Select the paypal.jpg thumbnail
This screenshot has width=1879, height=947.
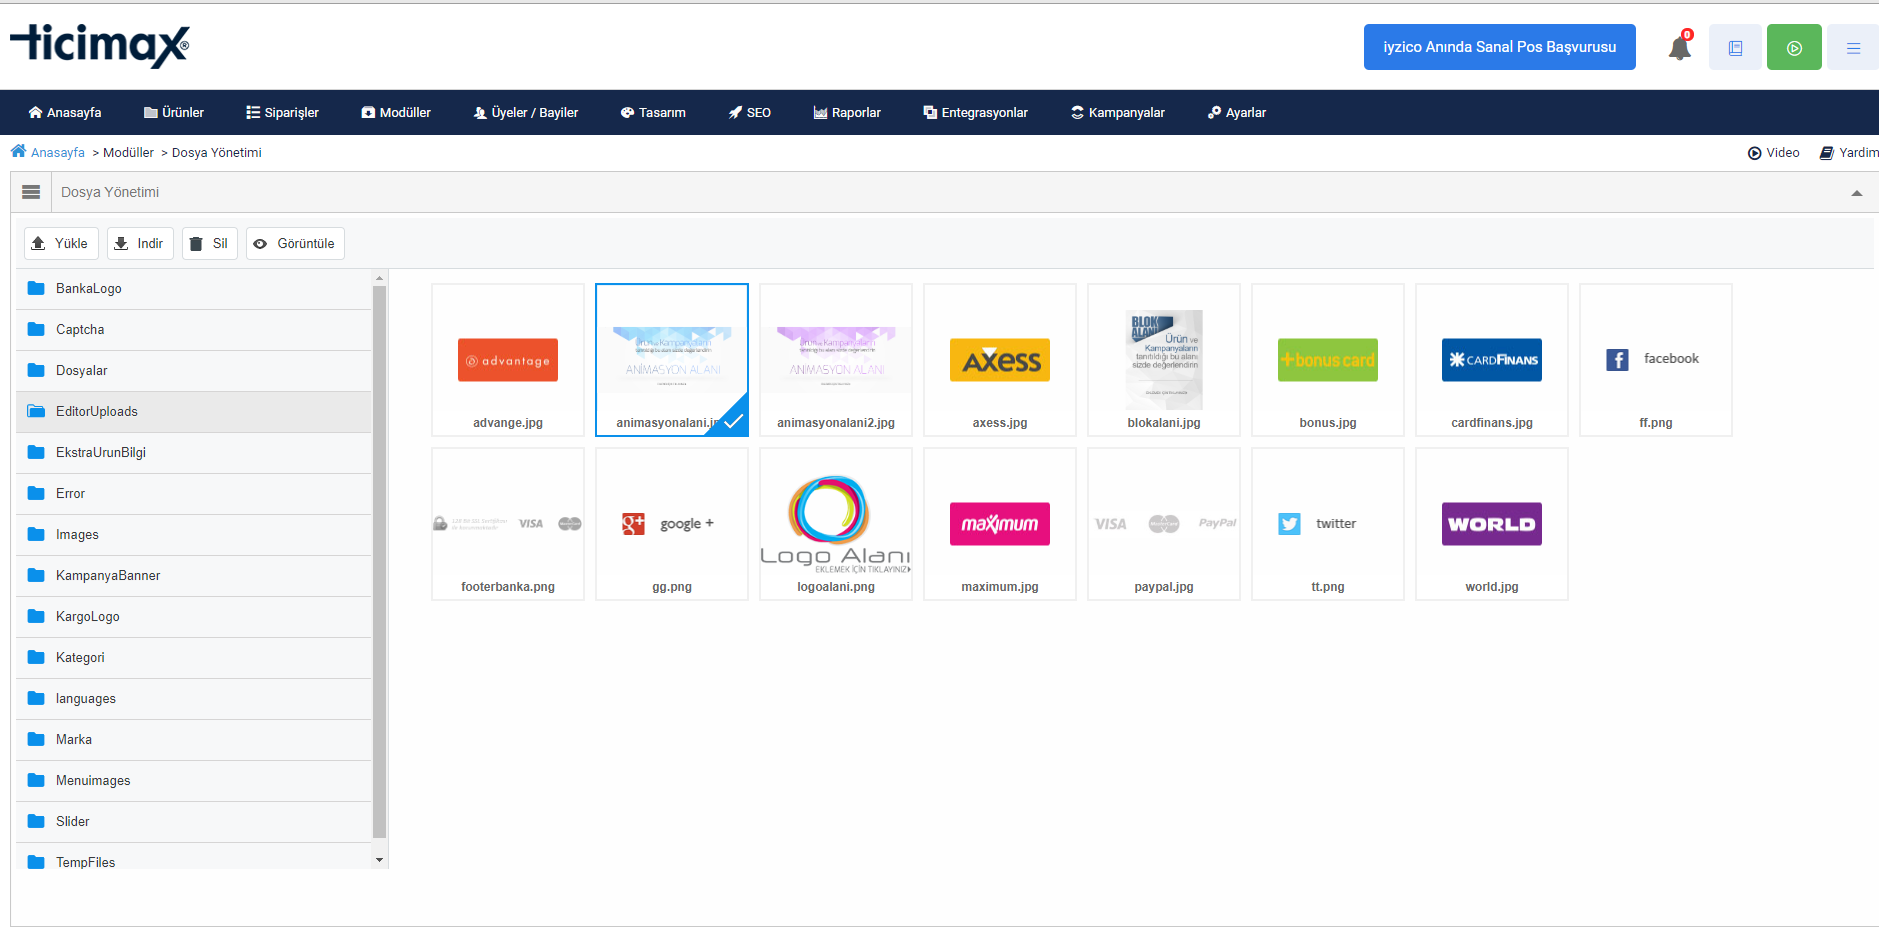click(1164, 524)
